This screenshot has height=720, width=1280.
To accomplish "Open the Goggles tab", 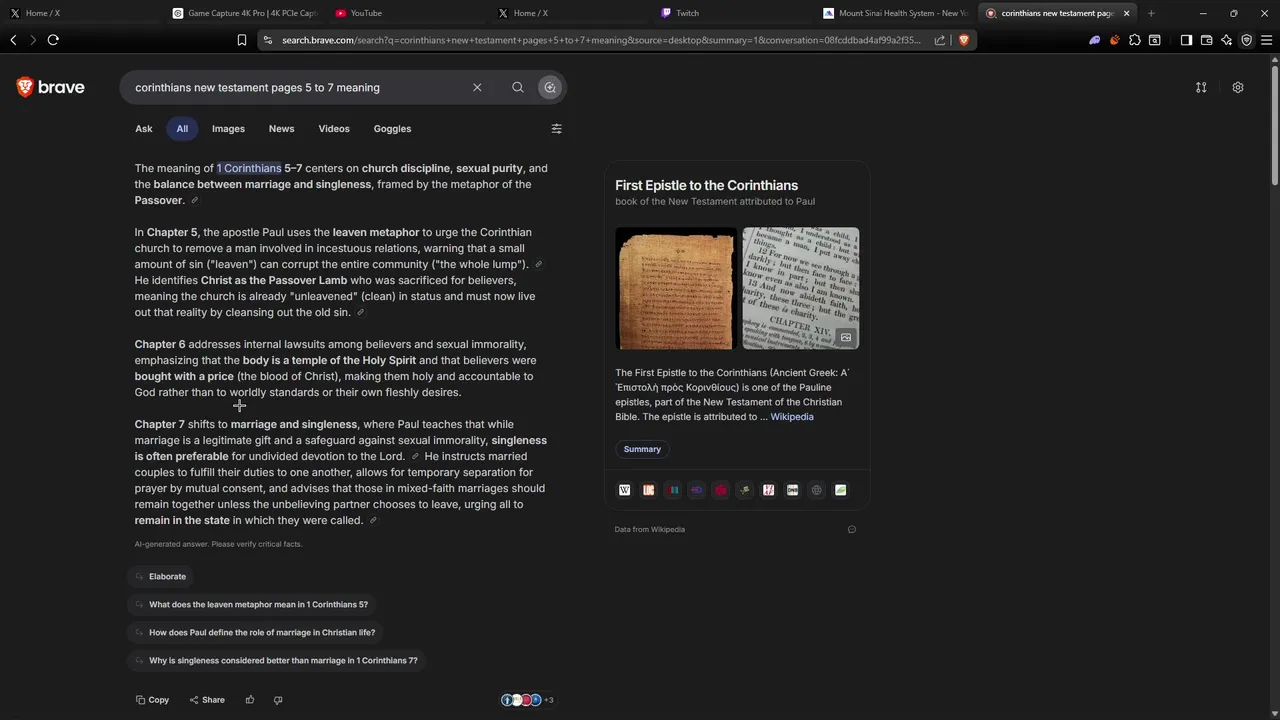I will point(392,129).
